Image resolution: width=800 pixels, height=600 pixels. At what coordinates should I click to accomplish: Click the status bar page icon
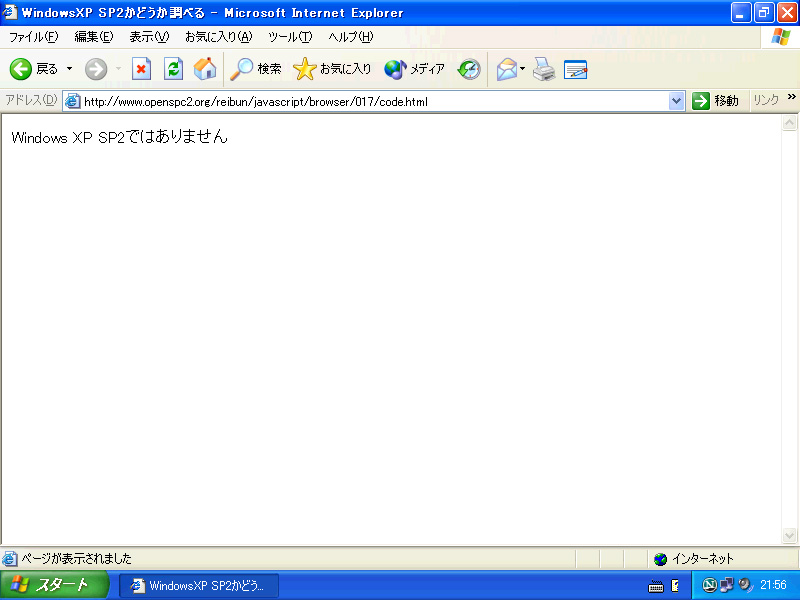(x=10, y=559)
